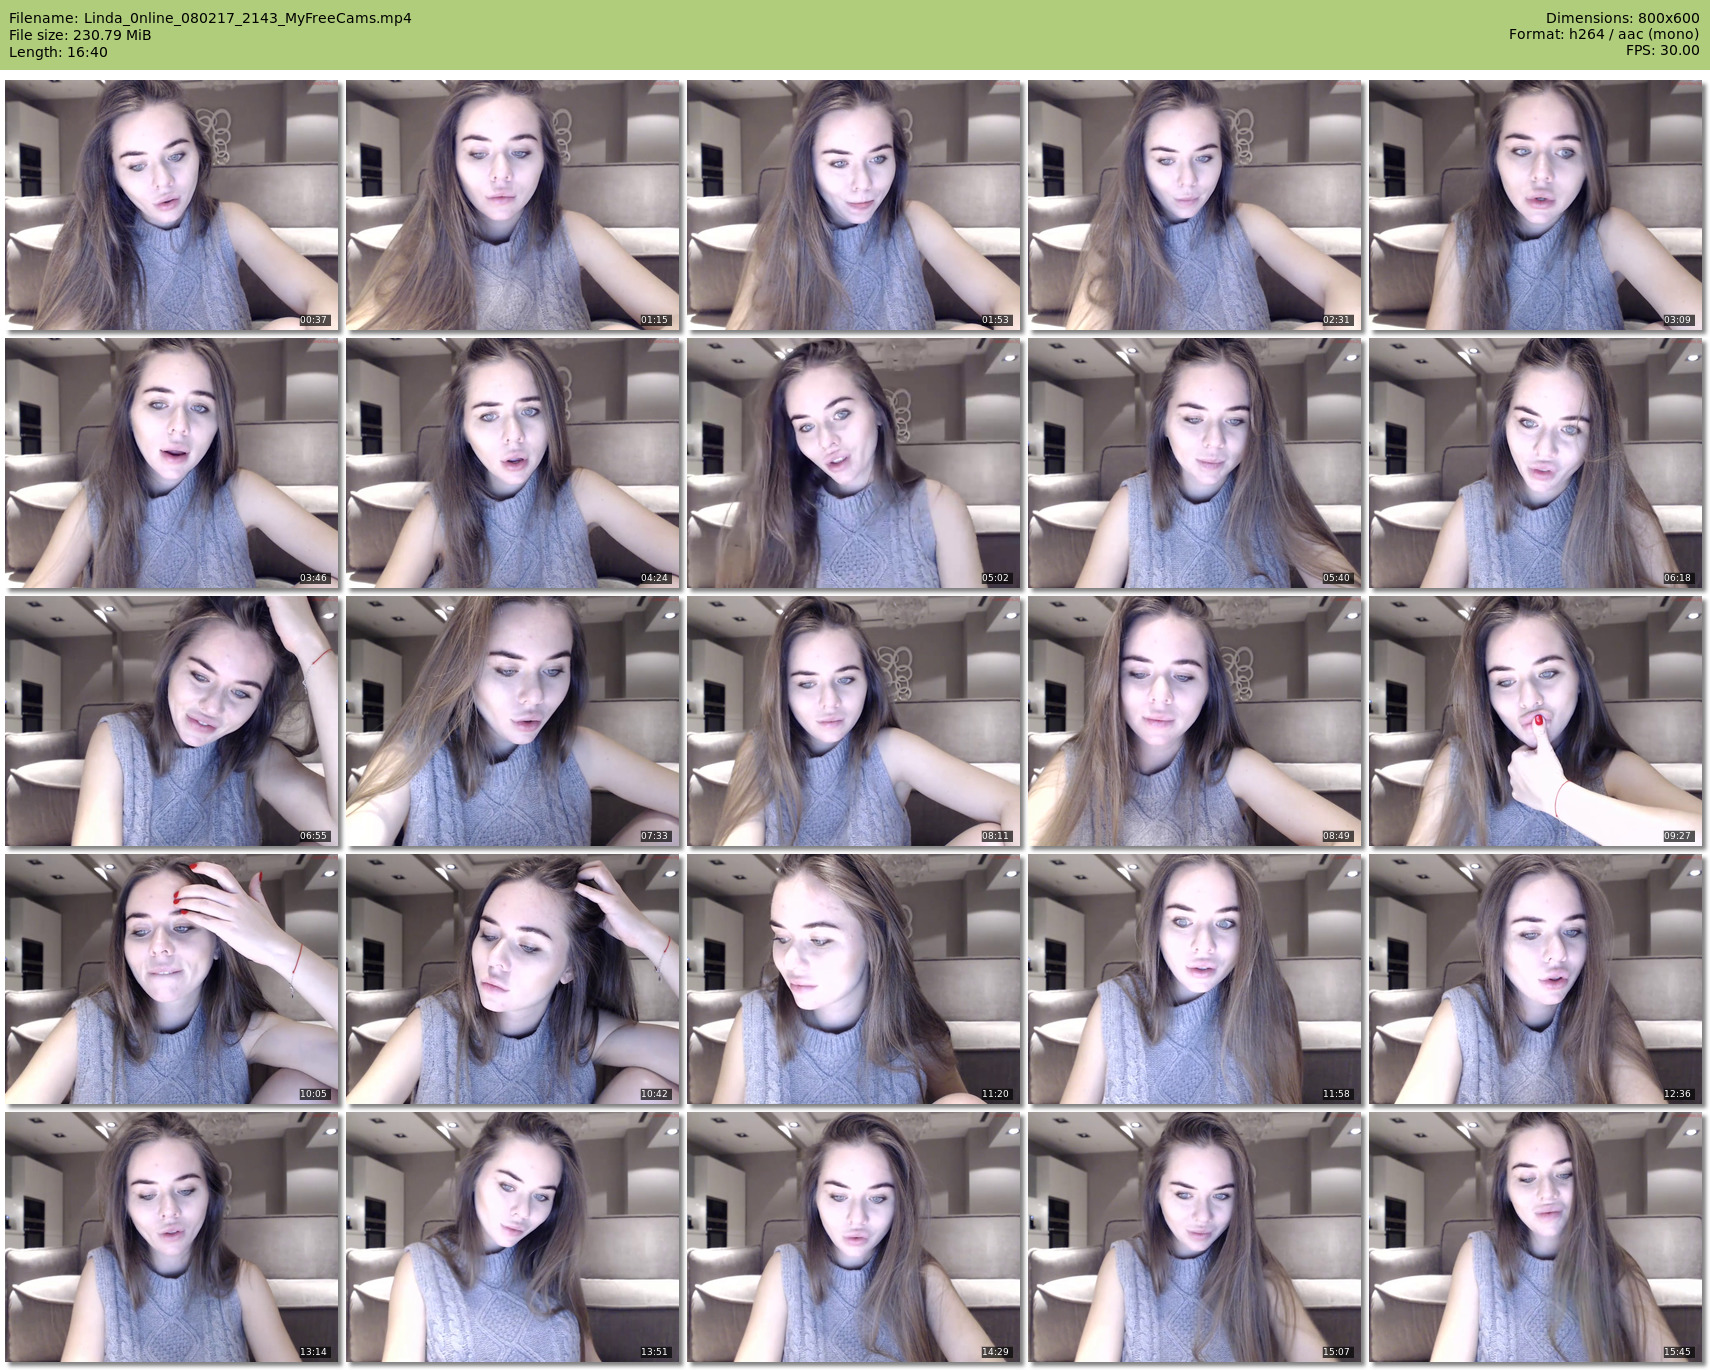Open the thumbnail timestamped 10:05
Screen dimensions: 1710x1370
172,979
